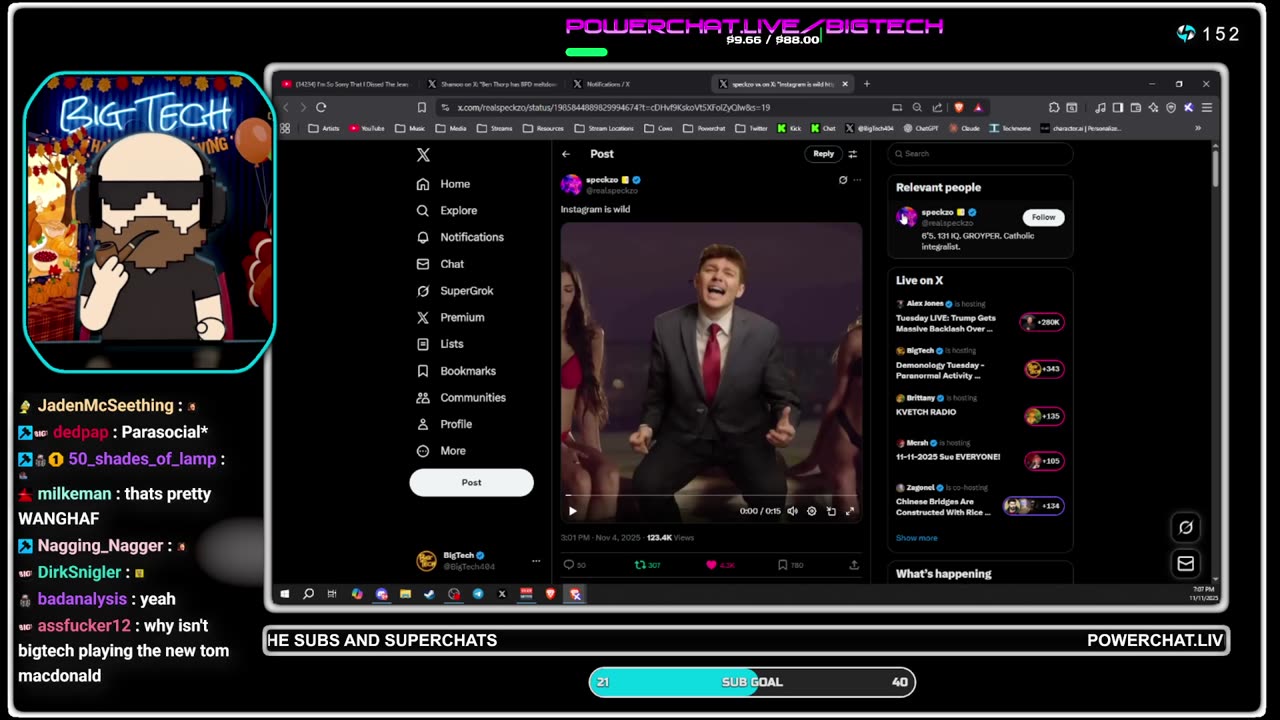Open 11-11-2025 Sue EVERYONE live
Image resolution: width=1280 pixels, height=720 pixels.
[980, 455]
